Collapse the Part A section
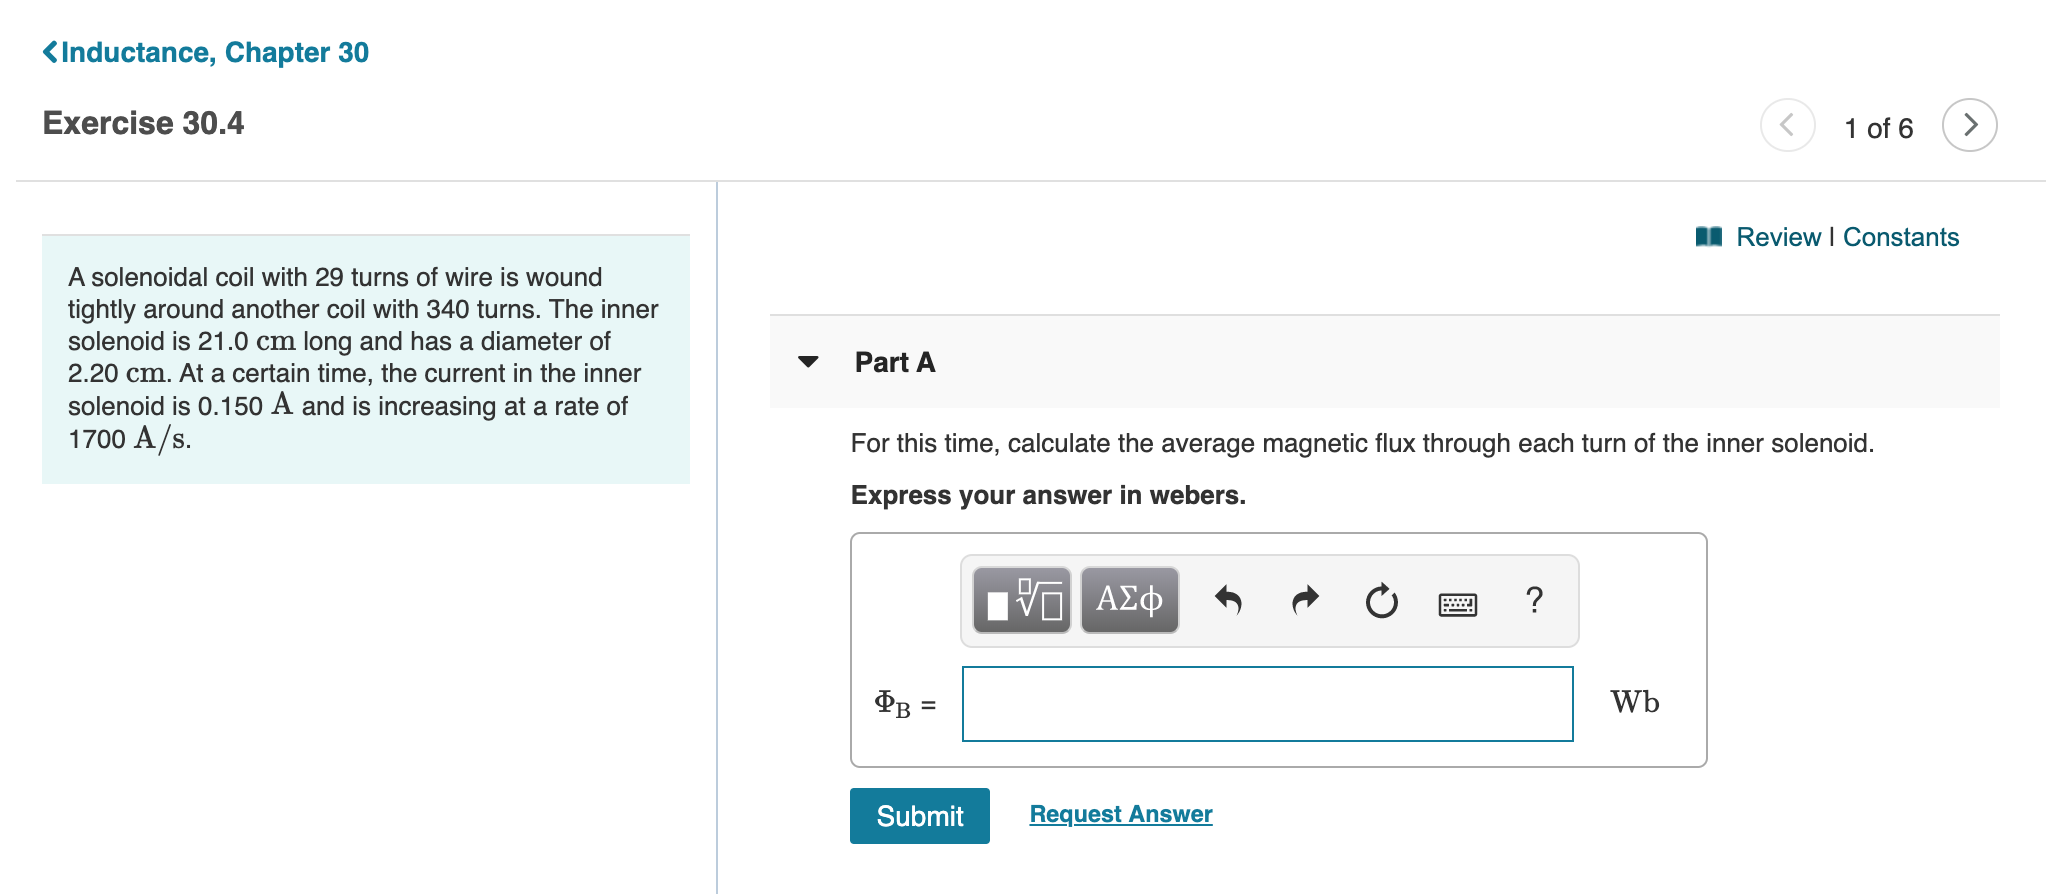 click(808, 363)
